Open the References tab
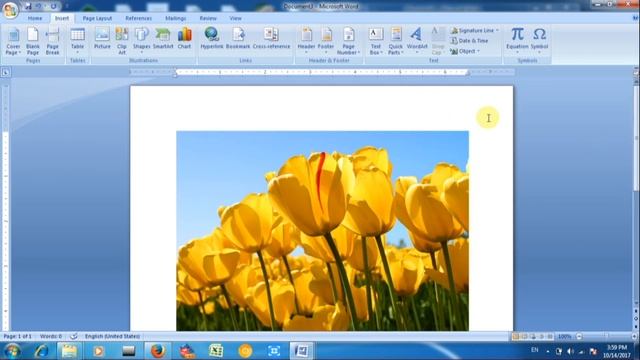Screen dimensions: 640x360 click(138, 18)
